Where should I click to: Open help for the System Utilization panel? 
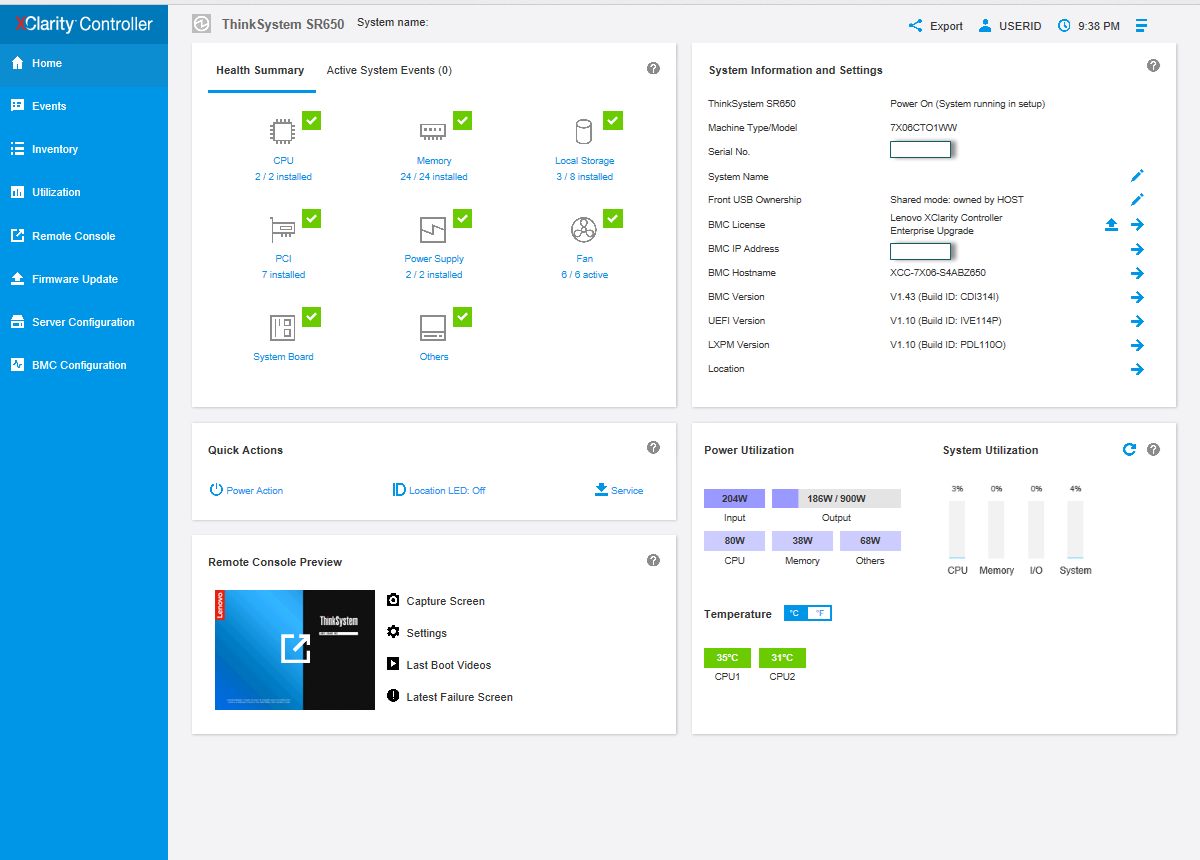[1153, 450]
